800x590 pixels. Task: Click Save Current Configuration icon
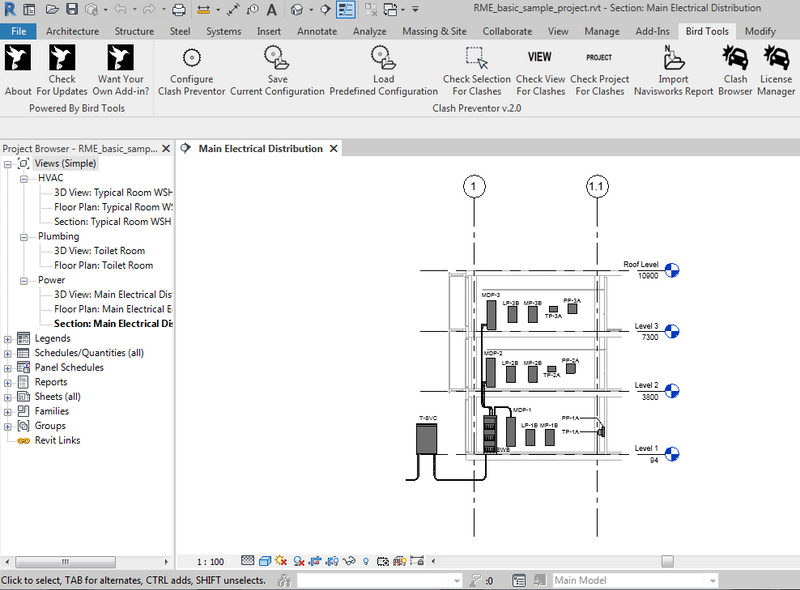coord(277,58)
